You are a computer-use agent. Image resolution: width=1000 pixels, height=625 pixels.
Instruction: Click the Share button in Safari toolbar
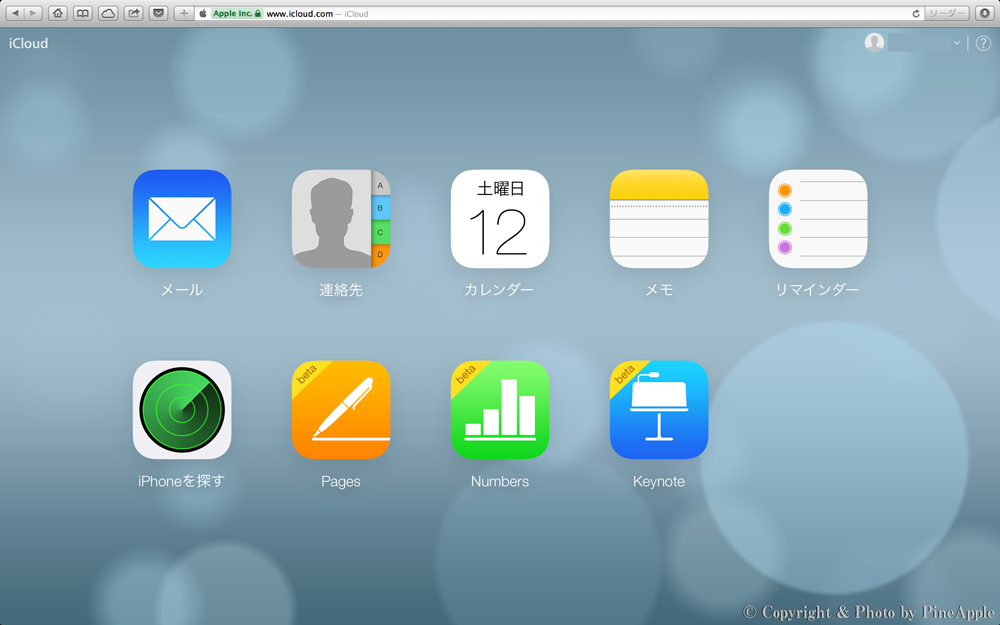tap(133, 14)
